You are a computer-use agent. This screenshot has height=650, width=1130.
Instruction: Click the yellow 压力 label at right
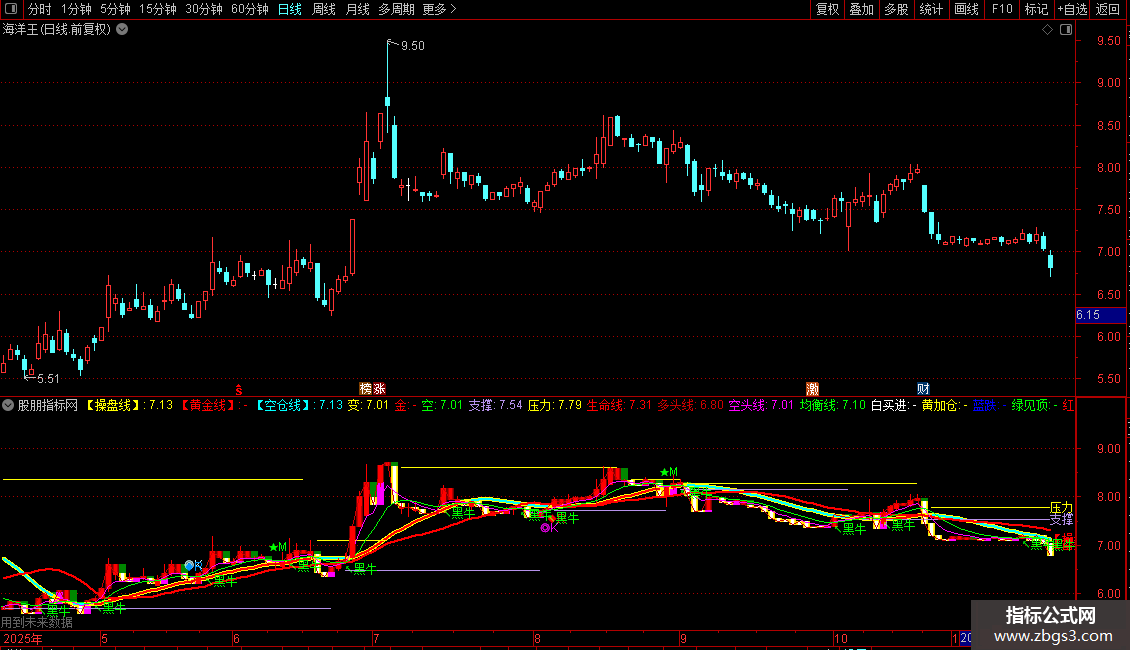[x=1062, y=507]
